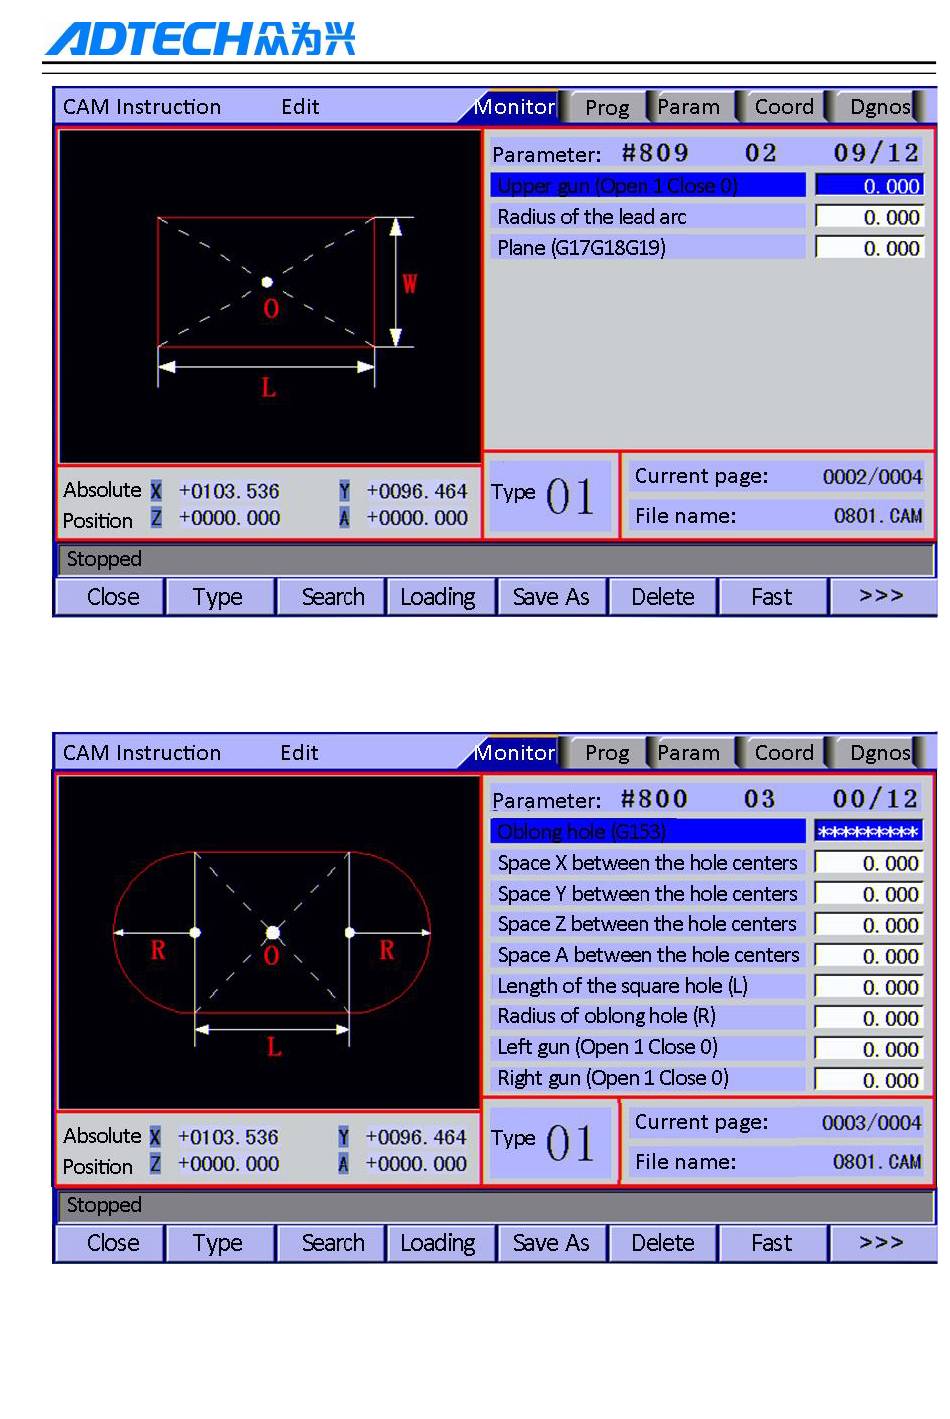Screen dimensions: 950x1419
Task: Select Space Y between hole centers value
Action: [869, 894]
